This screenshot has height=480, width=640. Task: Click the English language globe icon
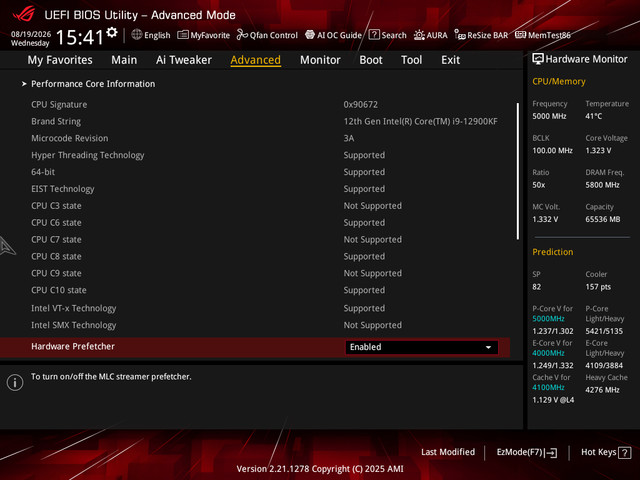click(136, 35)
